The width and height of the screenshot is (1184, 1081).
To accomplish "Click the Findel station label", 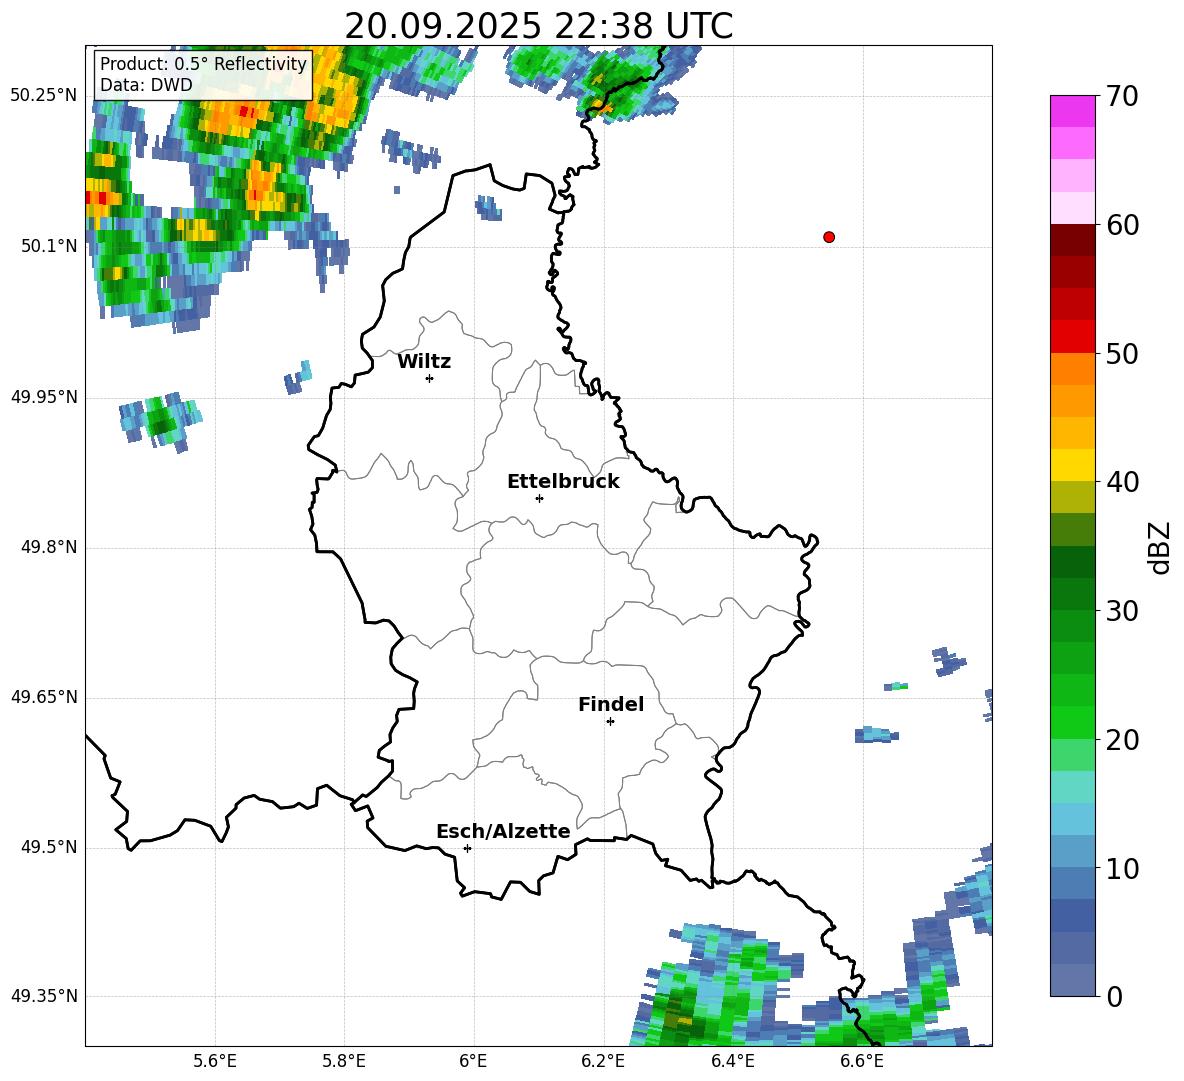I will 611,704.
